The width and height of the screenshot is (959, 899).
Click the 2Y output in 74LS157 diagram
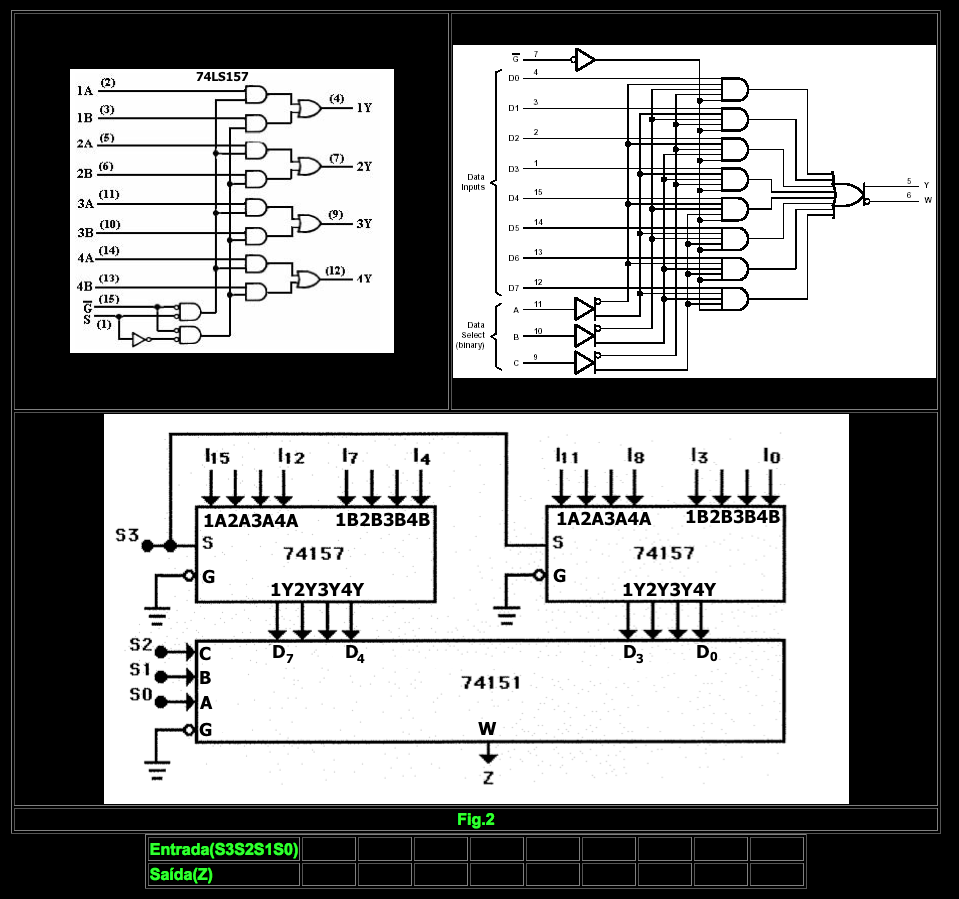pyautogui.click(x=364, y=166)
